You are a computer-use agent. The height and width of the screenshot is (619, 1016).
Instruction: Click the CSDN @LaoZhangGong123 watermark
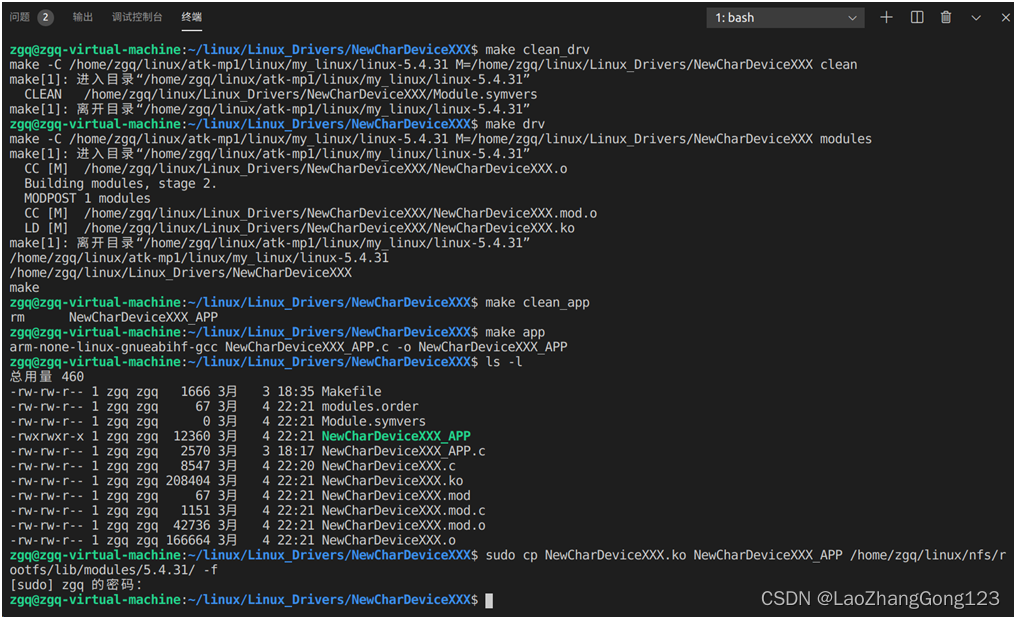[x=880, y=599]
